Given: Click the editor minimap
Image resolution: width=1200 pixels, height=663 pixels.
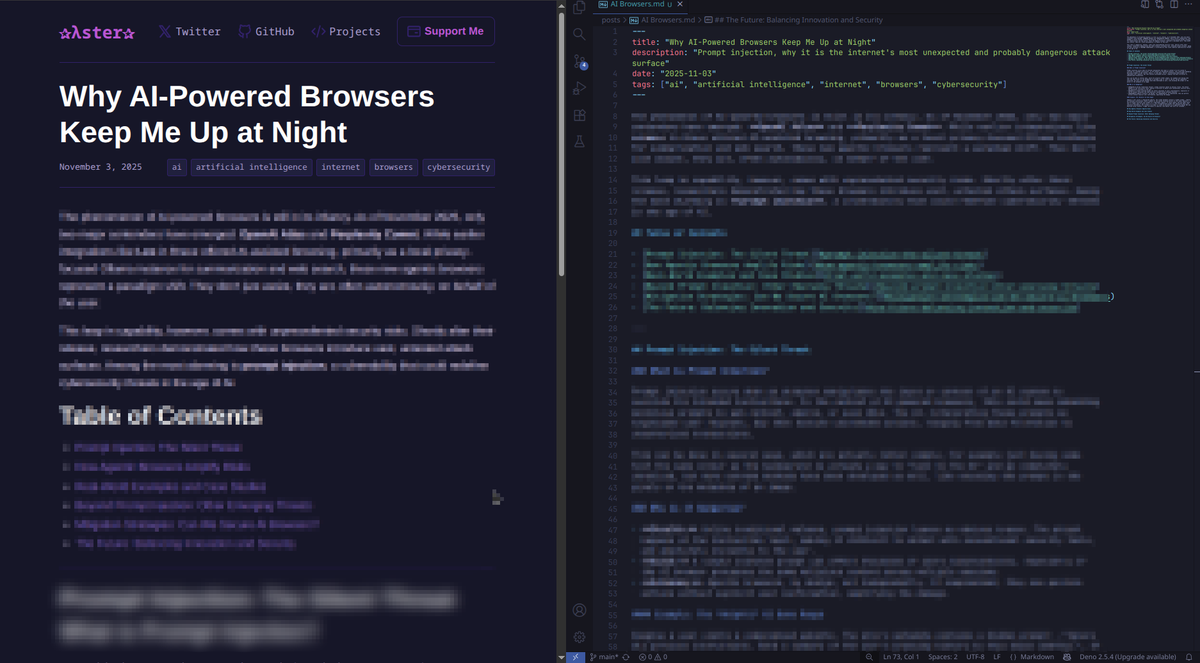Looking at the screenshot, I should [x=1158, y=75].
